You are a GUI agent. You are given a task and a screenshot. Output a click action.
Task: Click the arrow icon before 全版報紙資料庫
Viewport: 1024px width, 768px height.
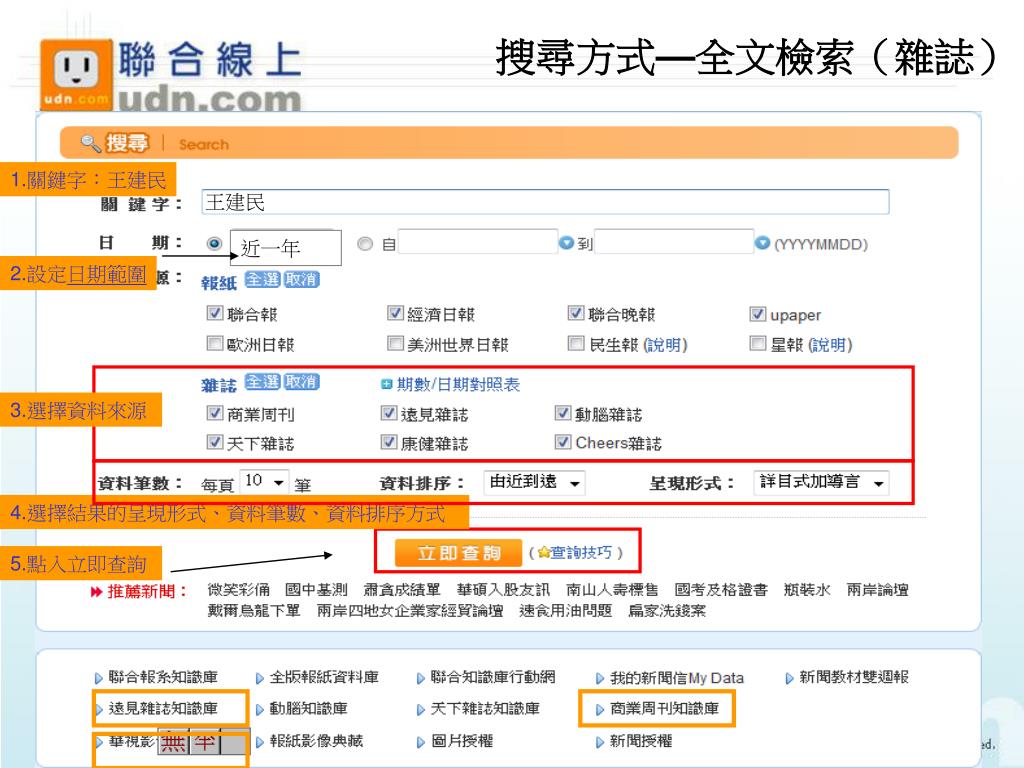pos(259,678)
